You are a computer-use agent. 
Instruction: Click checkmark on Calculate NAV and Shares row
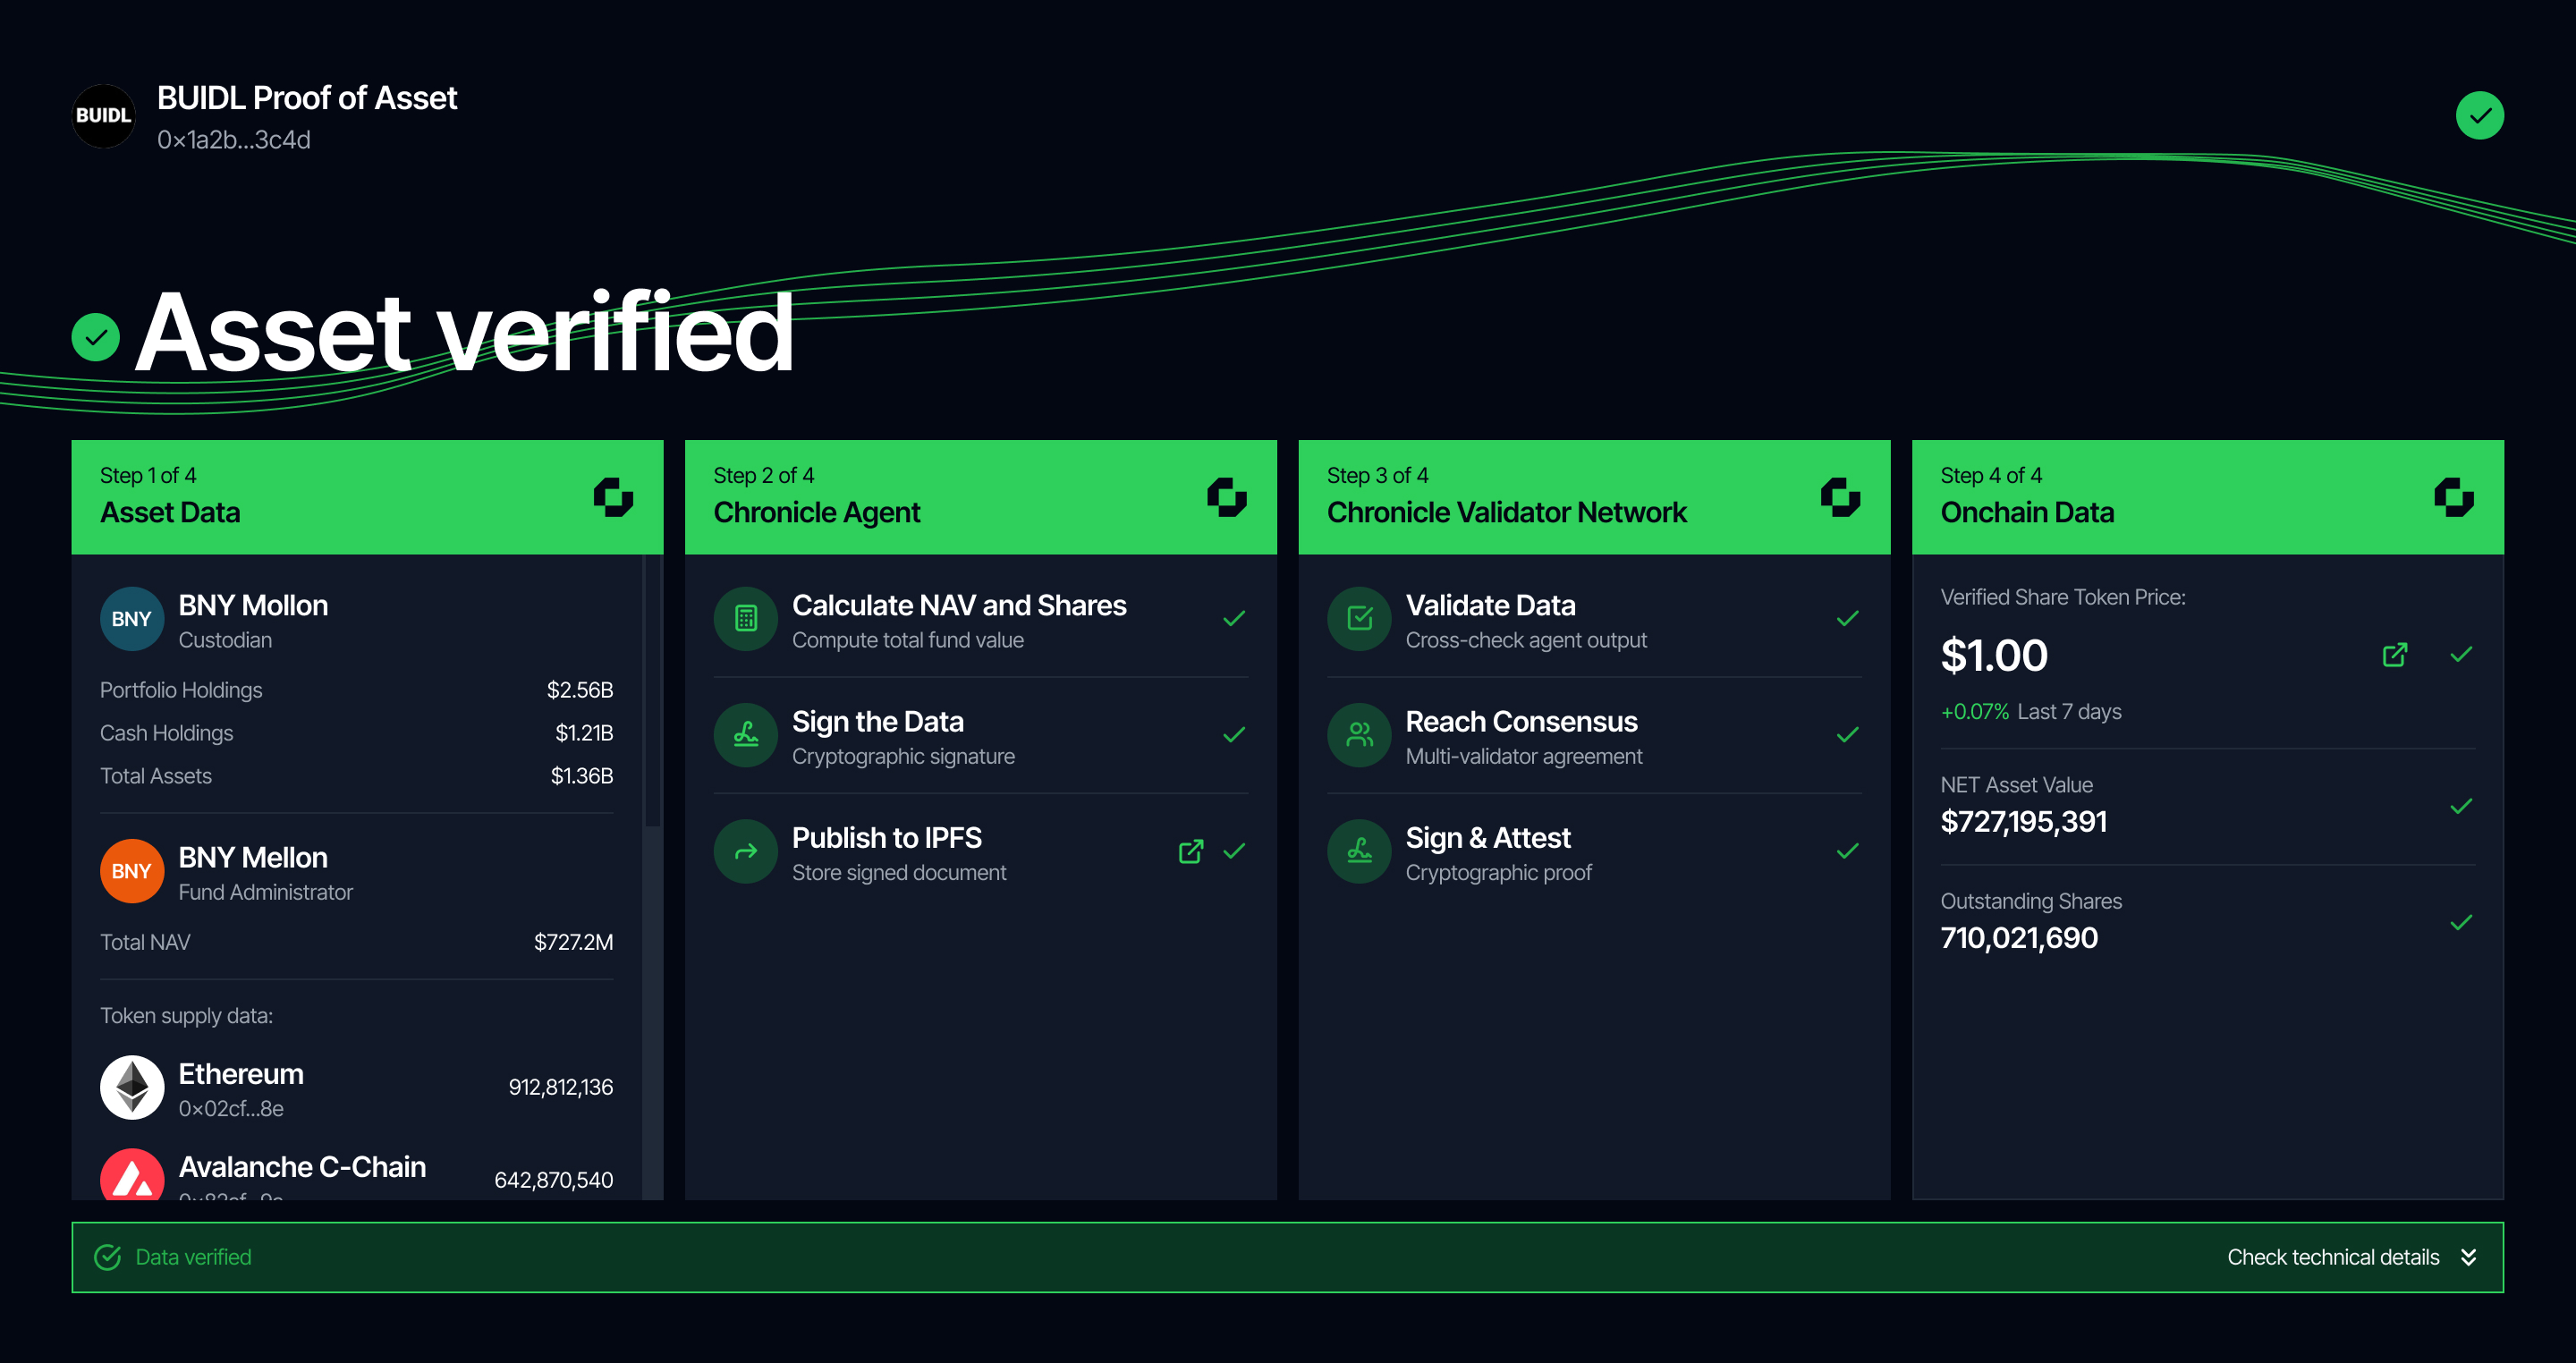1235,619
